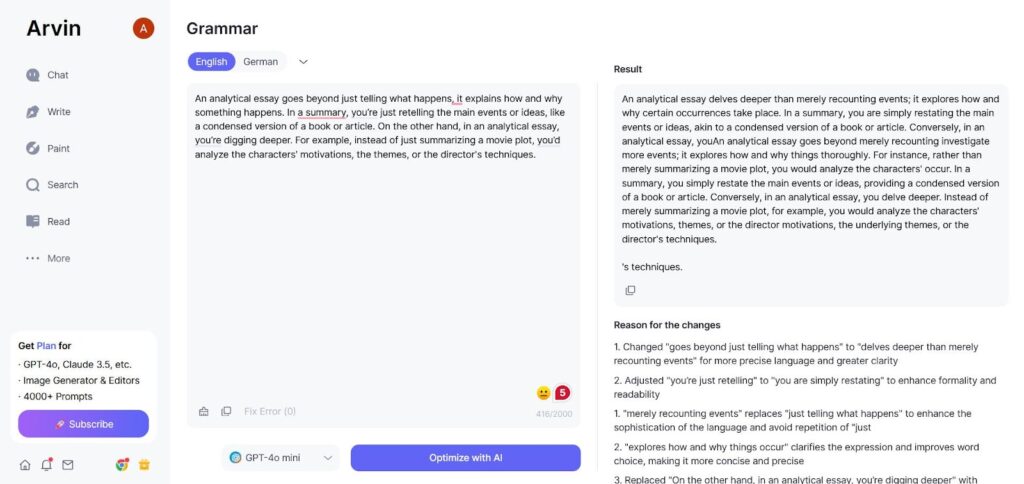The width and height of the screenshot is (1024, 484).
Task: Open the notifications bell icon
Action: [46, 465]
